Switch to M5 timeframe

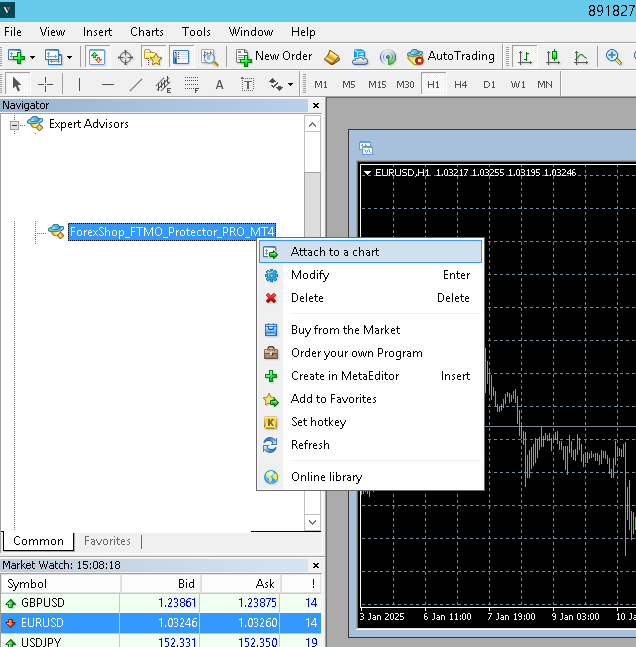pyautogui.click(x=349, y=85)
